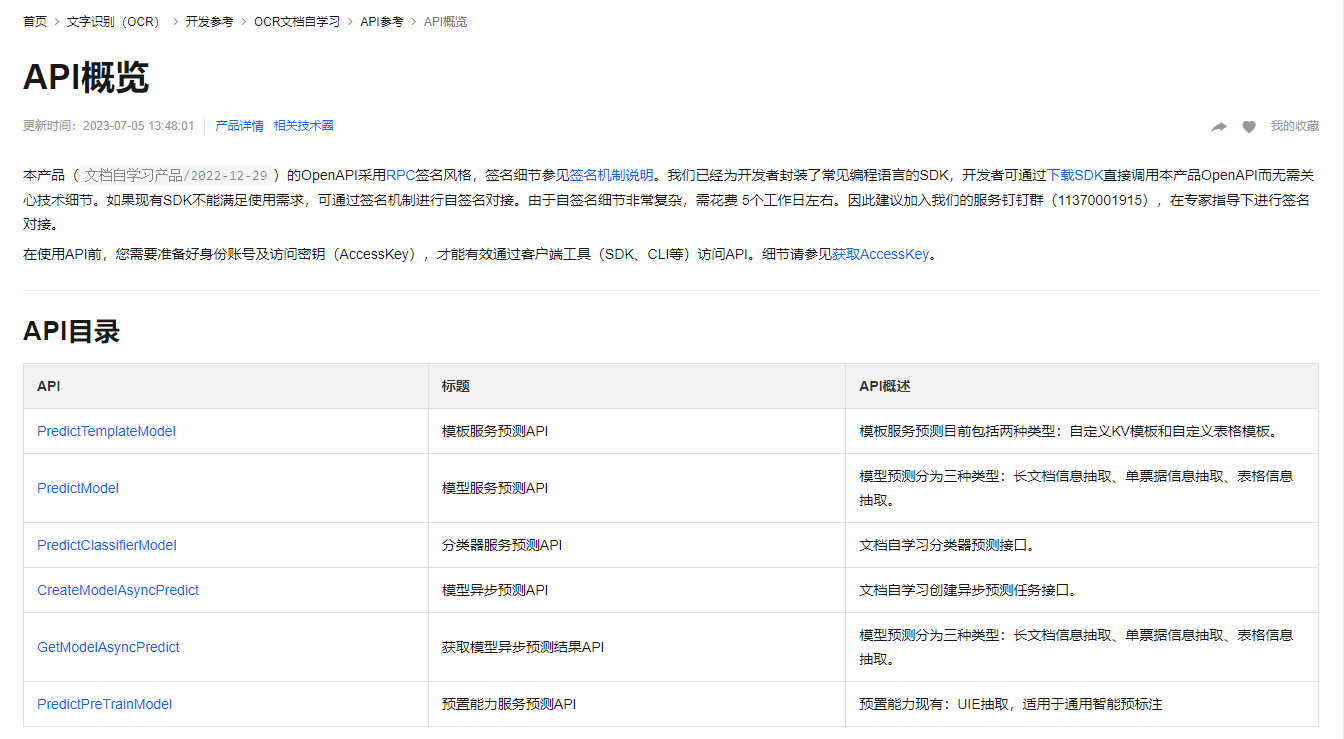Open 文字识别（OCR） breadcrumb link

coord(116,21)
